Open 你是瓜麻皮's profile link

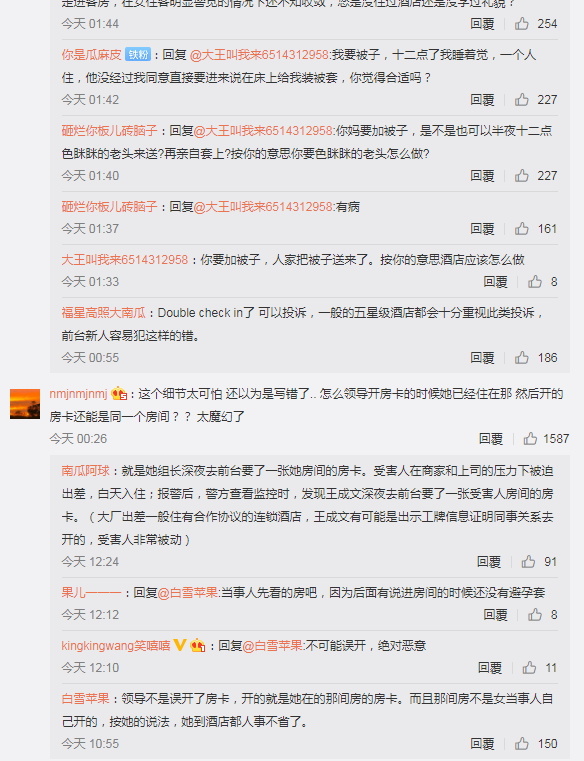pos(91,54)
